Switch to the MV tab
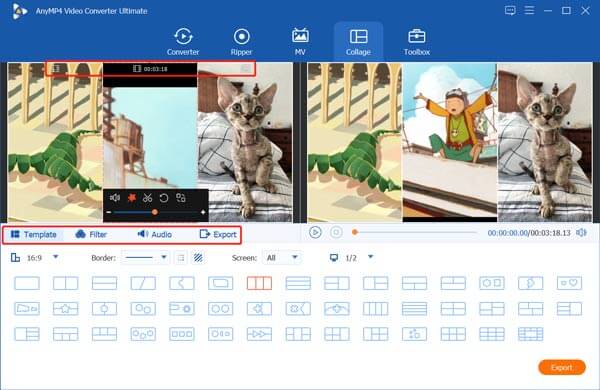This screenshot has height=390, width=600. click(x=300, y=42)
